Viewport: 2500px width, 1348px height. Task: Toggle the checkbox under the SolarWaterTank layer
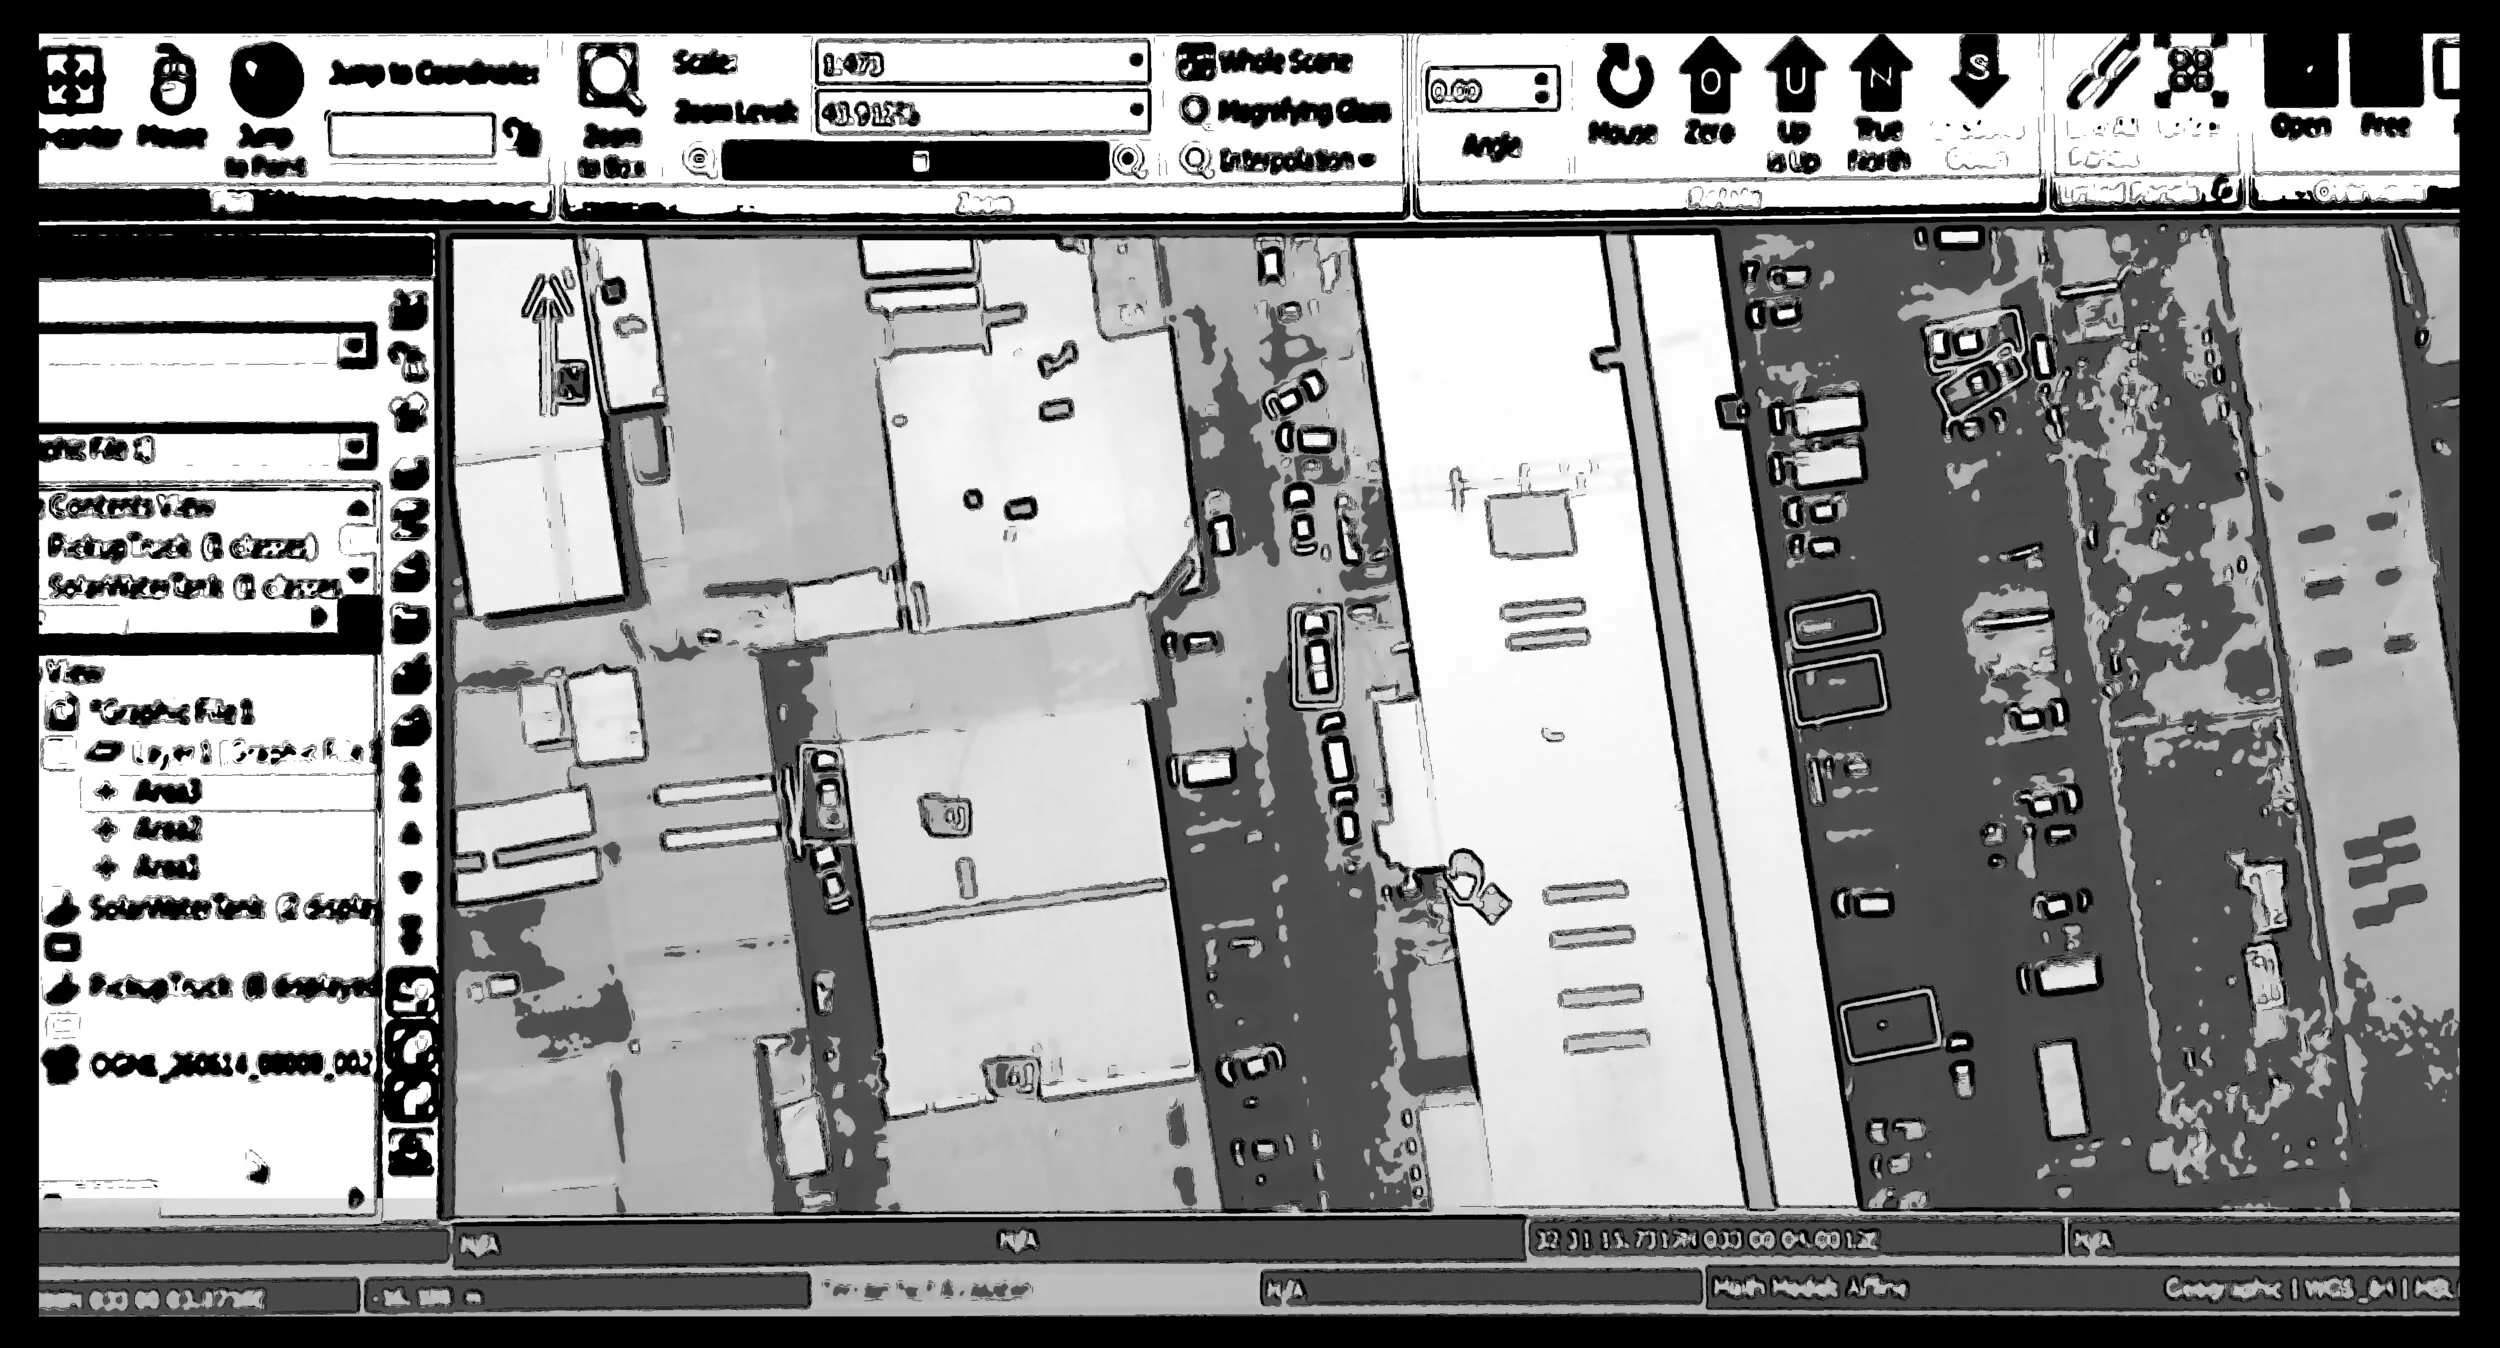(62, 946)
